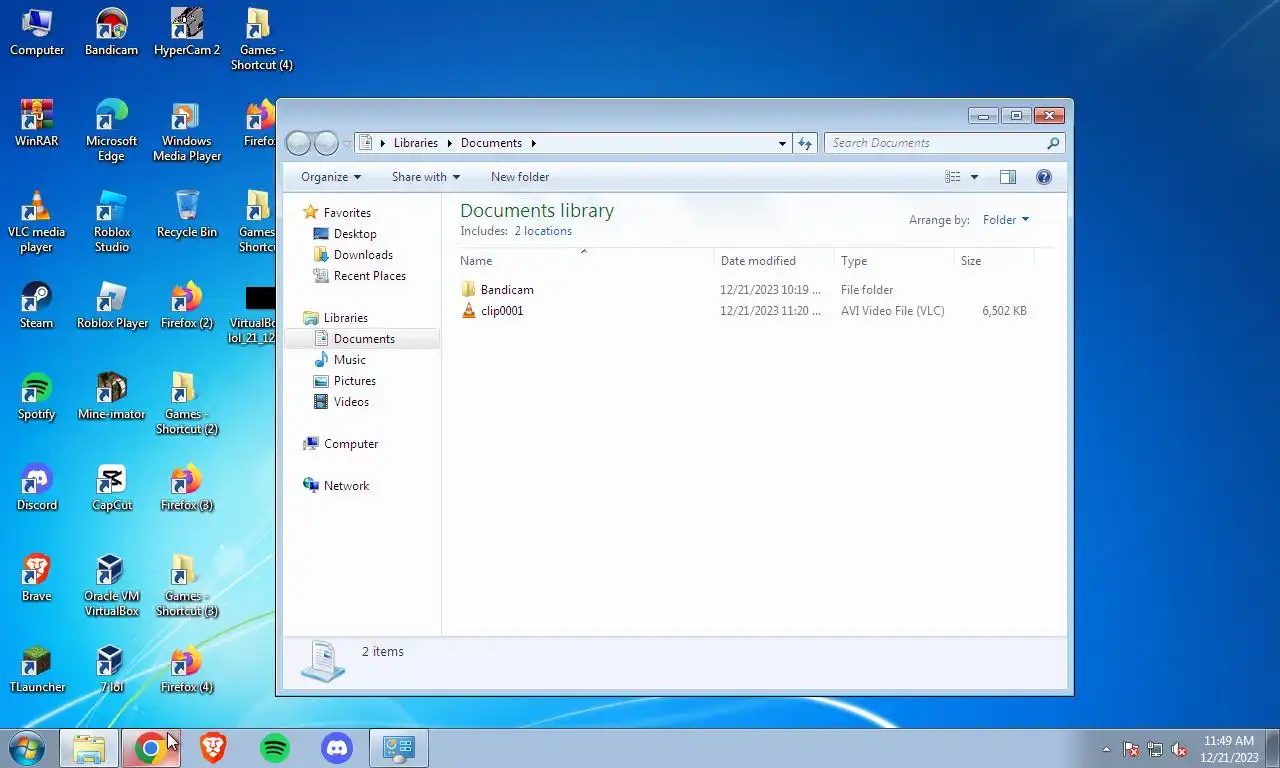Image resolution: width=1280 pixels, height=768 pixels.
Task: Click the muted volume tray icon
Action: [1179, 749]
